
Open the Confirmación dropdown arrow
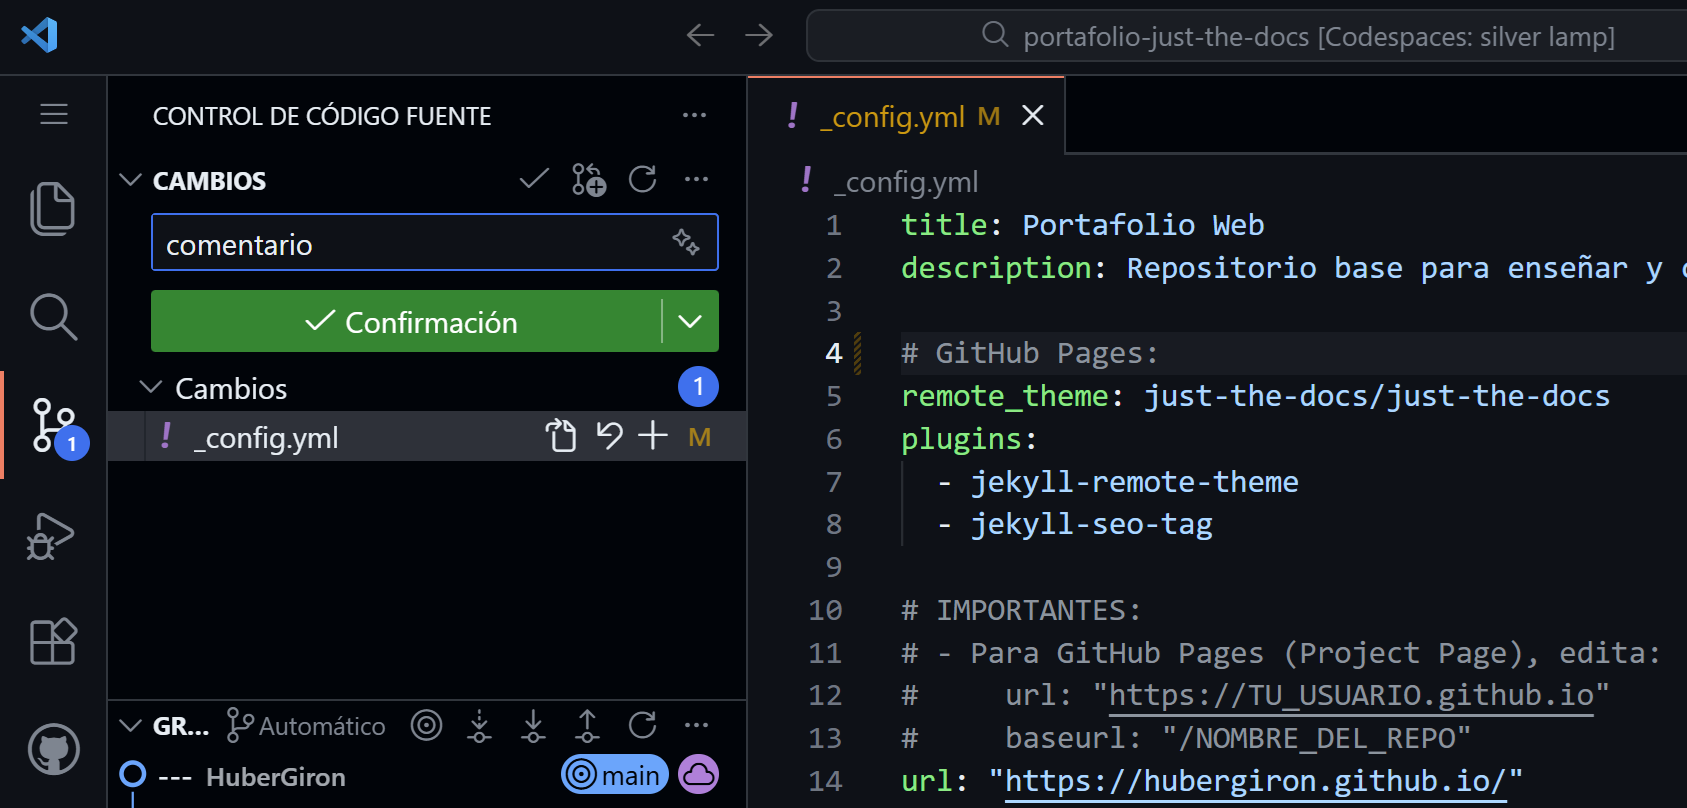click(690, 321)
